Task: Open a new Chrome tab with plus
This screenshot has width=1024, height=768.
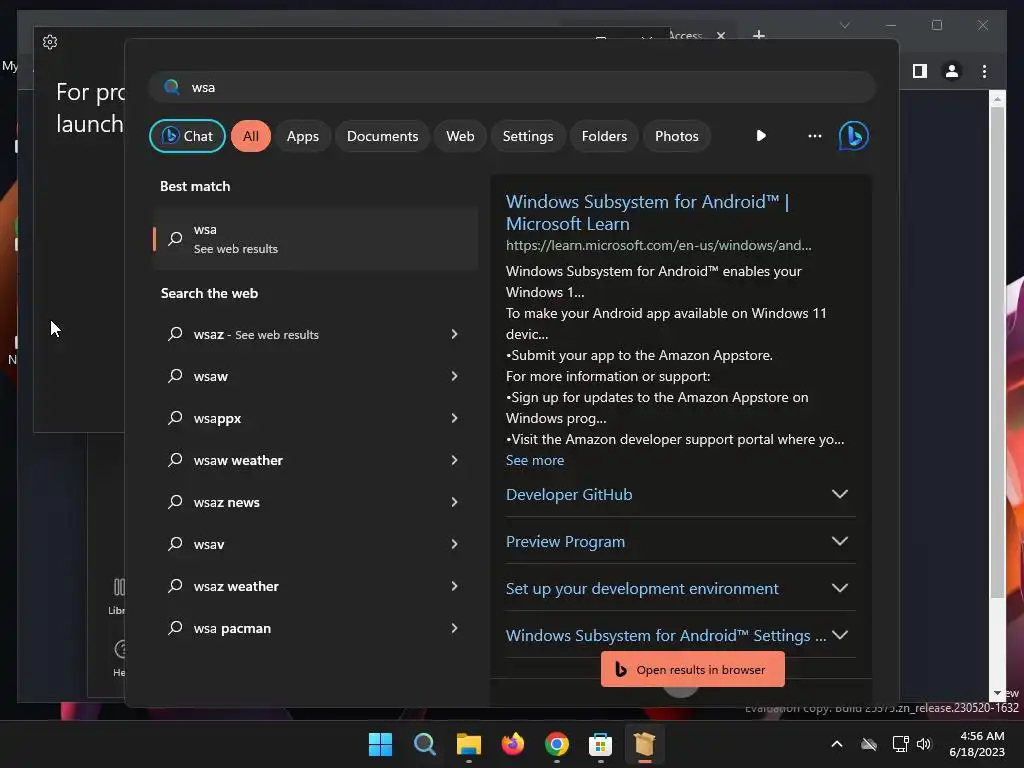Action: (x=758, y=35)
